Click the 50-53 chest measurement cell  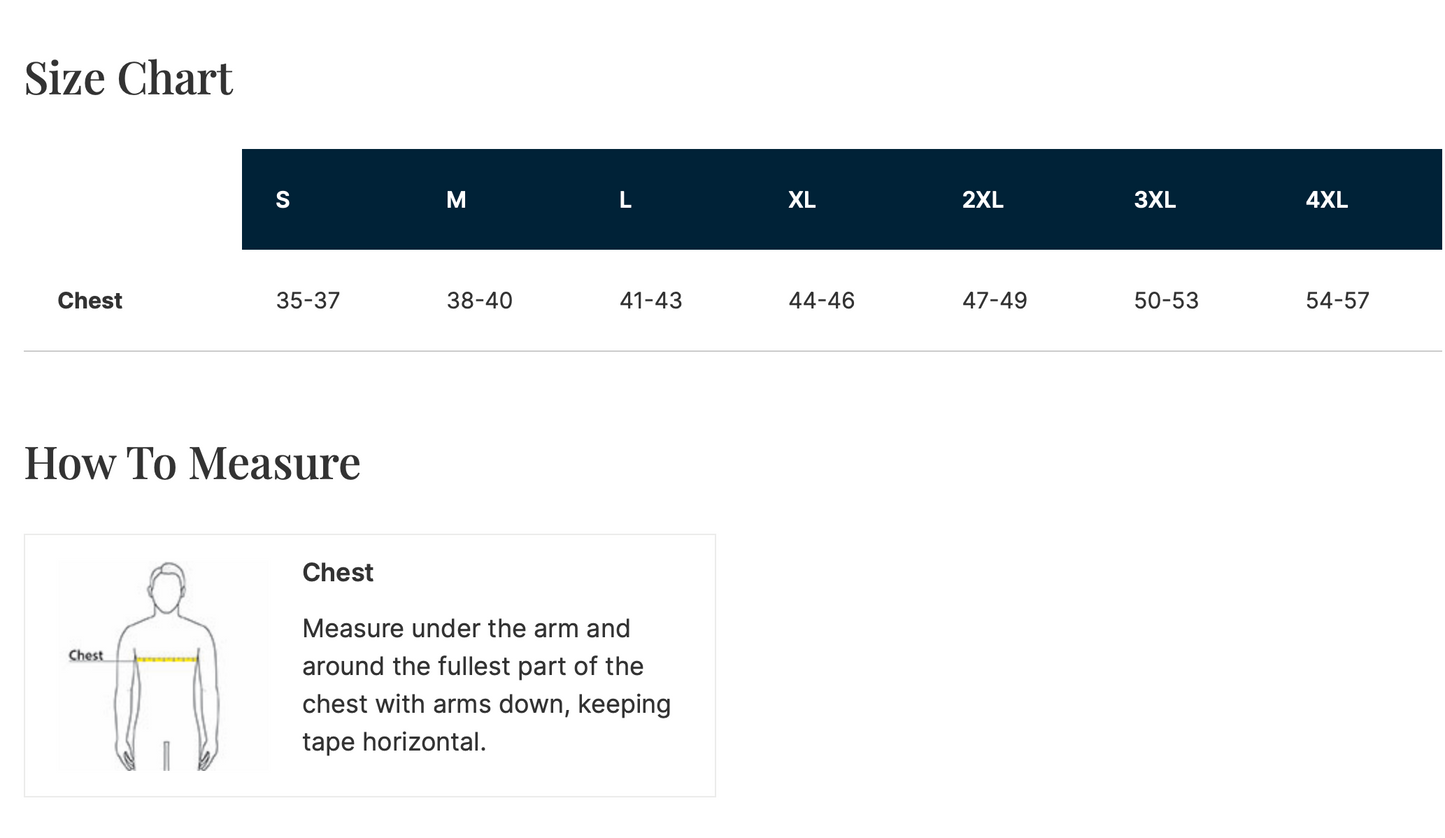click(1166, 301)
